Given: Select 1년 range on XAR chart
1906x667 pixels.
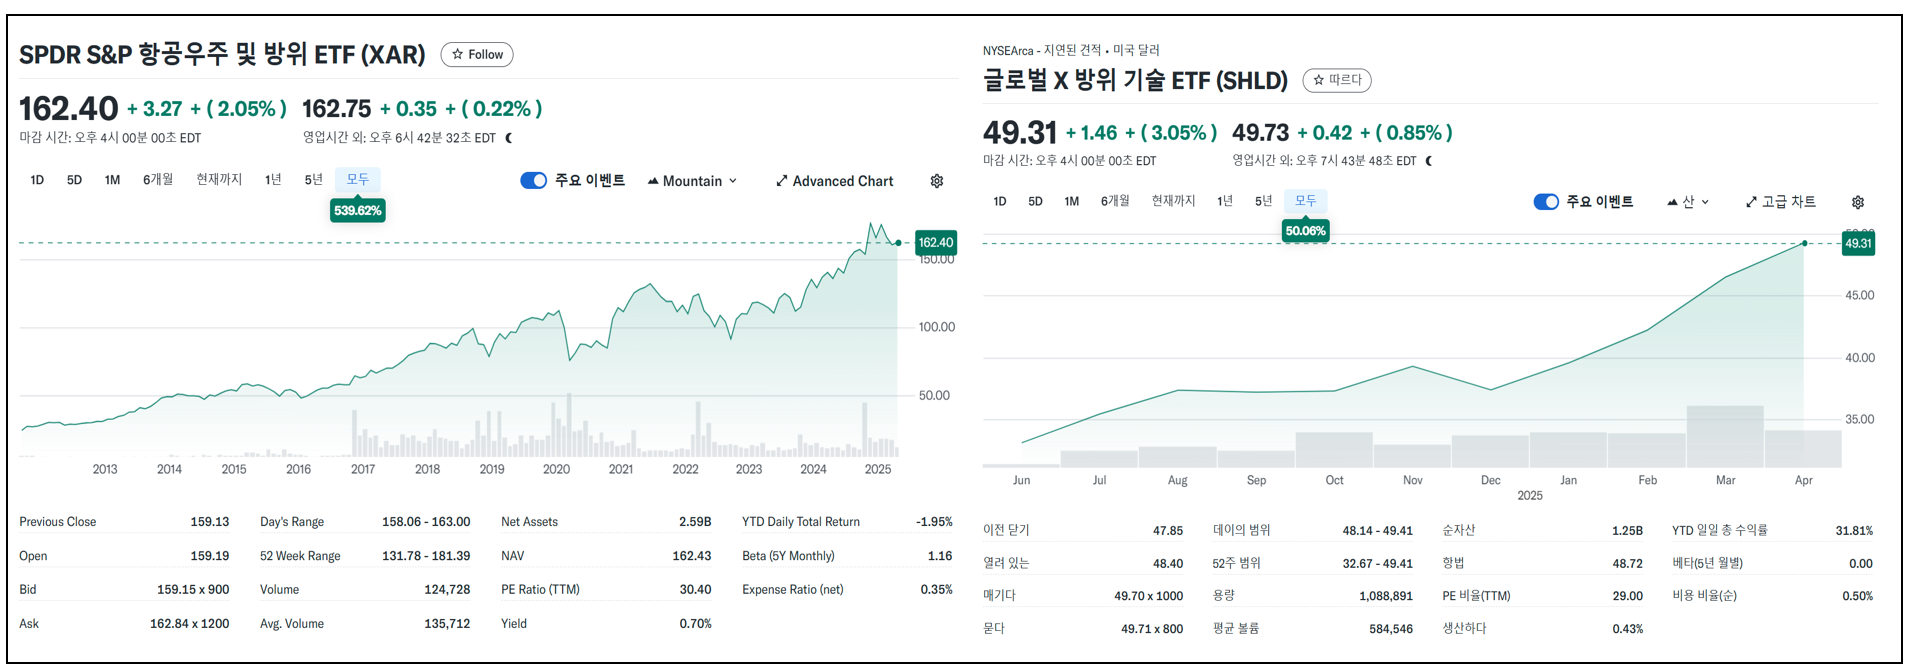Looking at the screenshot, I should 273,180.
